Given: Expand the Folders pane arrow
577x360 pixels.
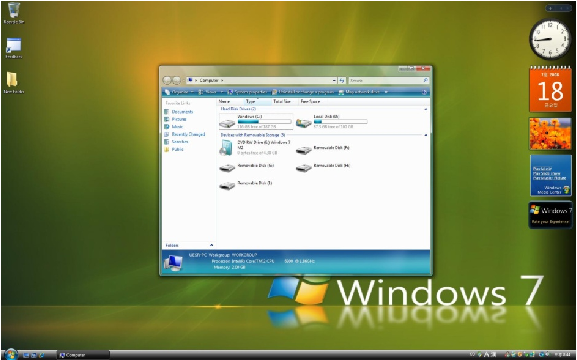Looking at the screenshot, I should 212,245.
